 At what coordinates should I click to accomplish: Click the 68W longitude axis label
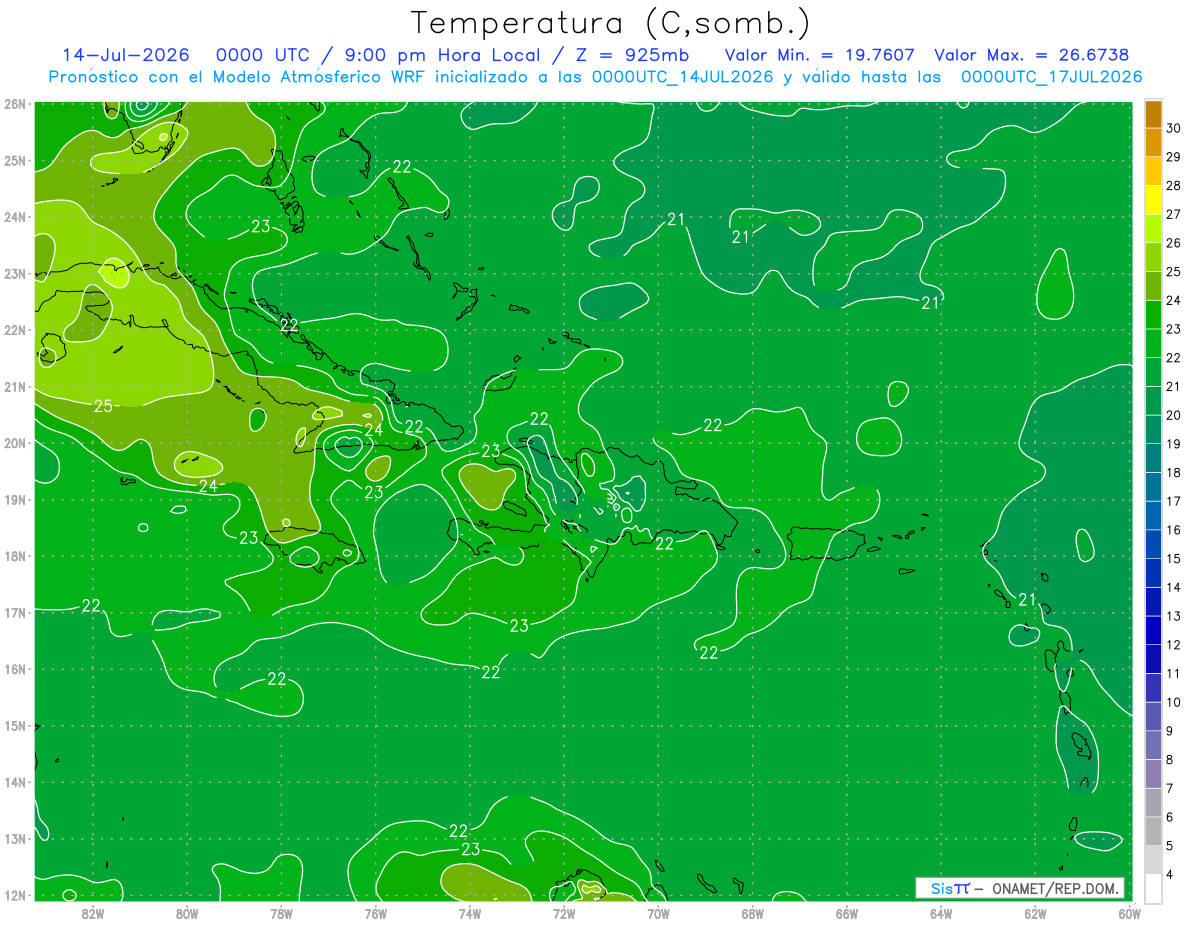point(753,913)
